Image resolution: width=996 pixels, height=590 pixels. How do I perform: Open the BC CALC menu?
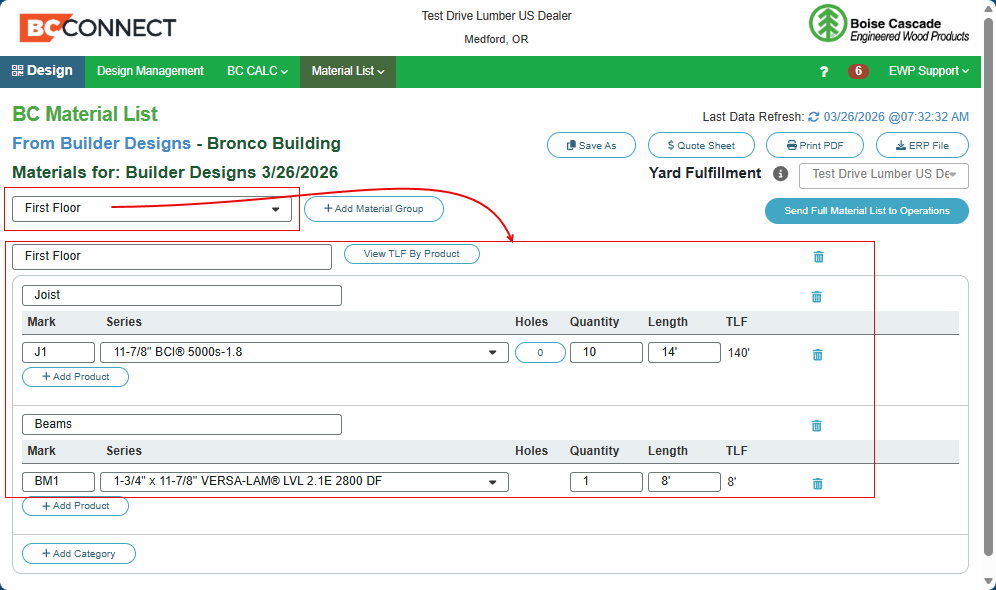point(257,71)
